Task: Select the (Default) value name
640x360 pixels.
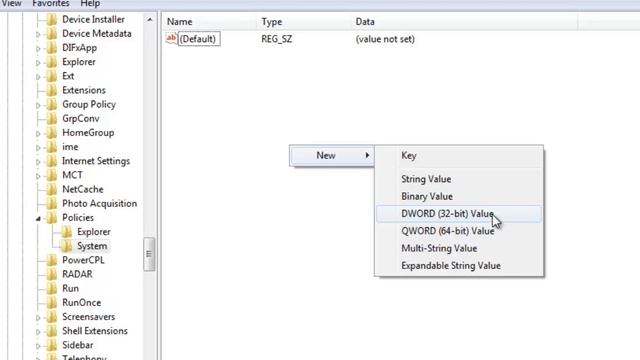Action: 198,39
